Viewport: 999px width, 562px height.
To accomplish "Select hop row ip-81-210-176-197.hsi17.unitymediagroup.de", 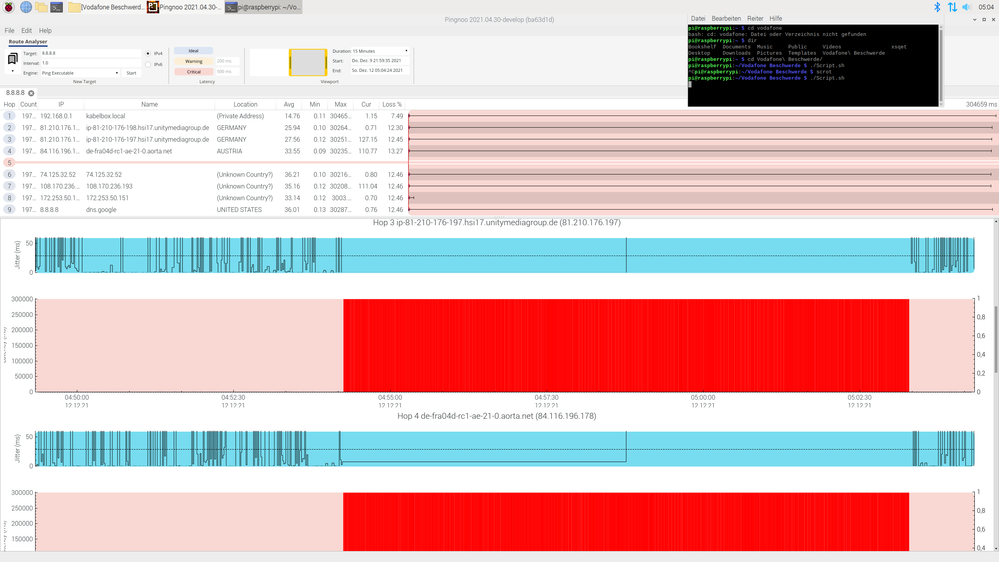I will (204, 140).
